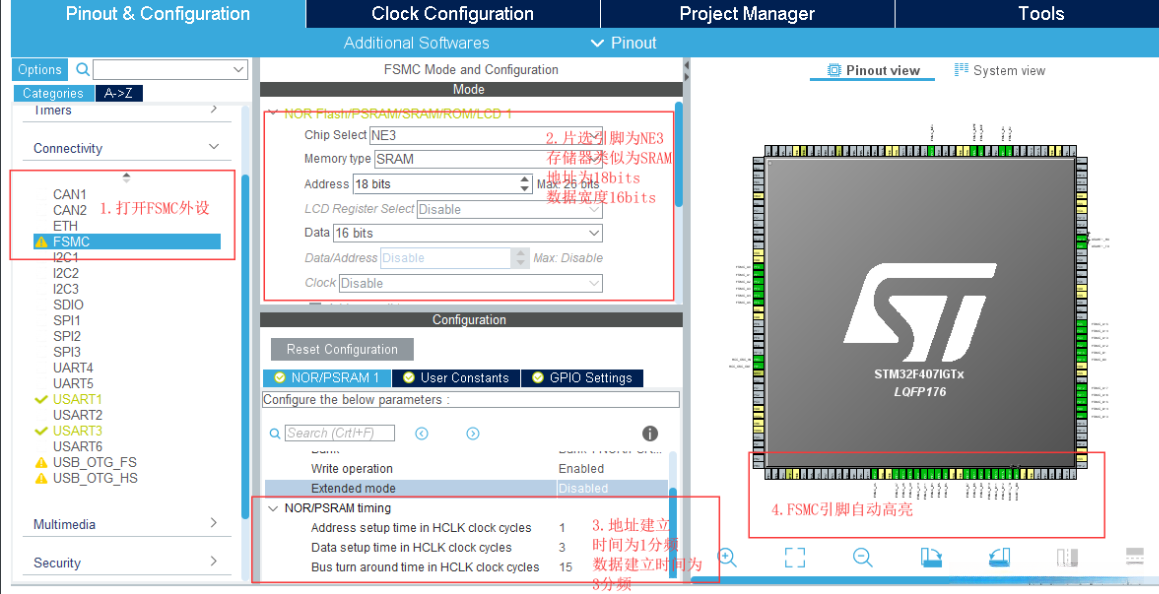Select Pinout & Configuration tab
This screenshot has width=1159, height=594.
click(x=158, y=13)
